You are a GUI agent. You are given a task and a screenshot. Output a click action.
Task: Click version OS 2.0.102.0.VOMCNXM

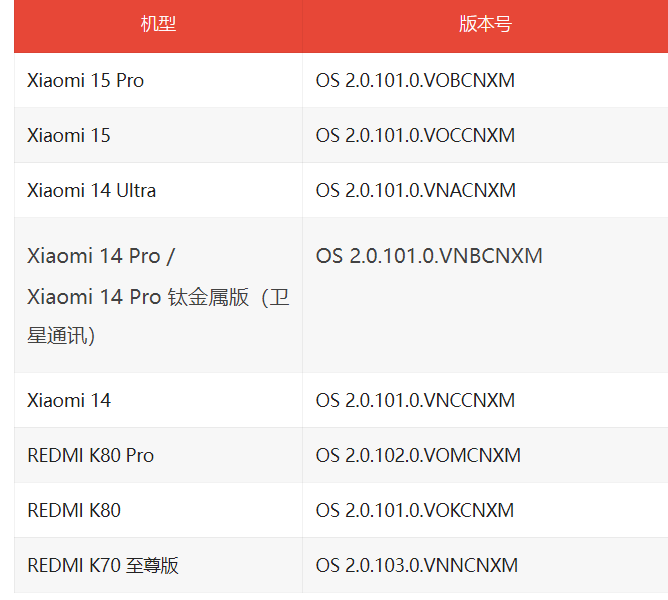[418, 455]
